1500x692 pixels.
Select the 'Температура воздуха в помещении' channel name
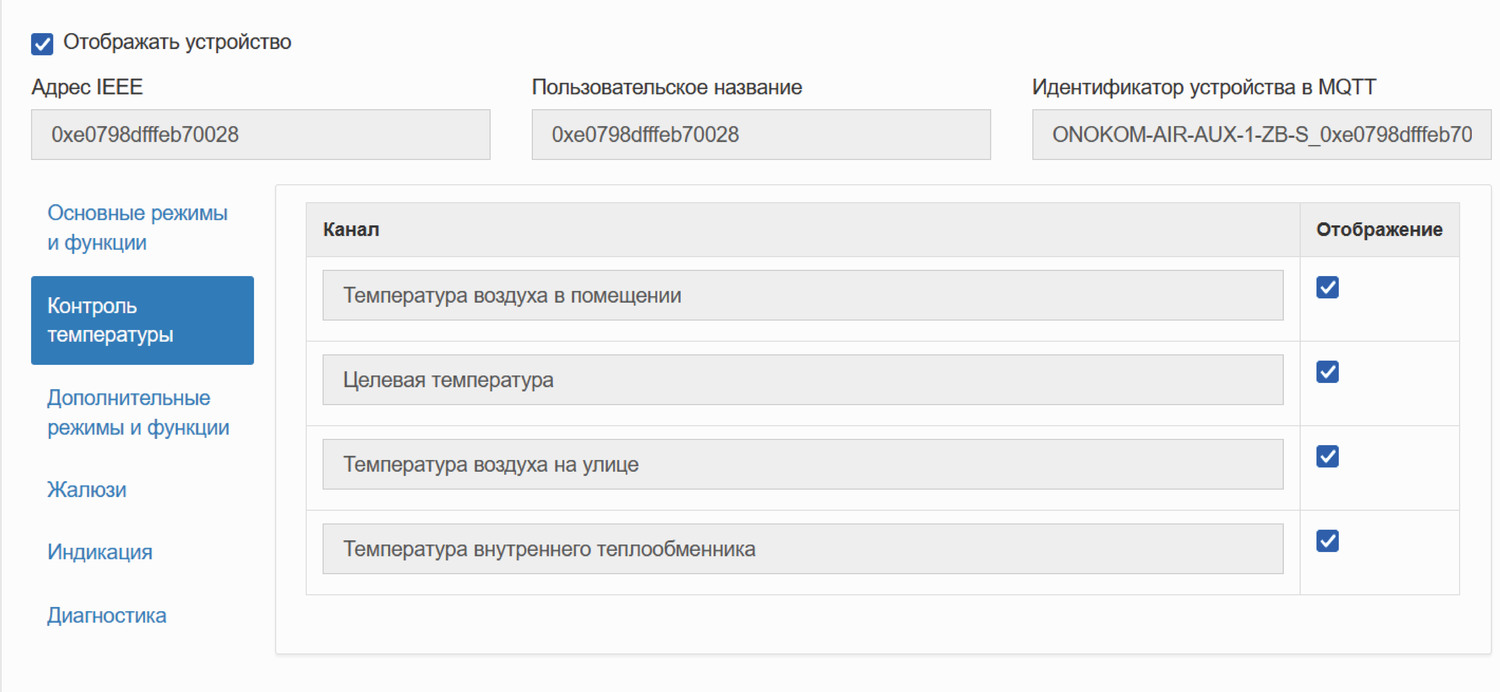click(802, 295)
